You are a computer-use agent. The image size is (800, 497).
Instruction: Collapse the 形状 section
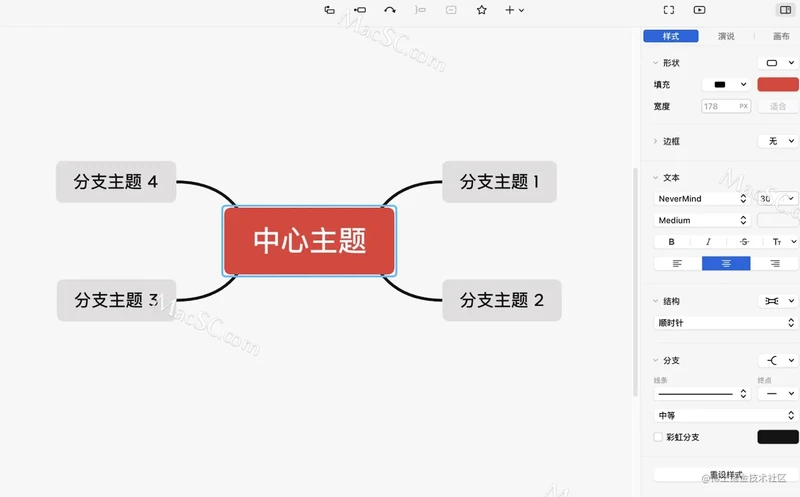tap(656, 63)
